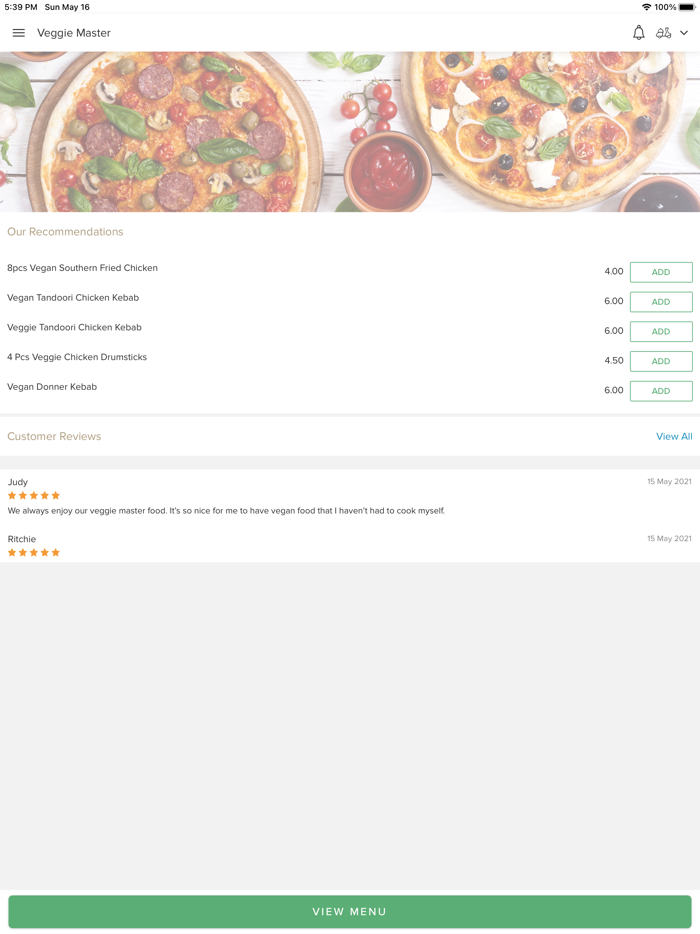This screenshot has width=700, height=934.
Task: Open the hamburger side menu
Action: pos(18,33)
